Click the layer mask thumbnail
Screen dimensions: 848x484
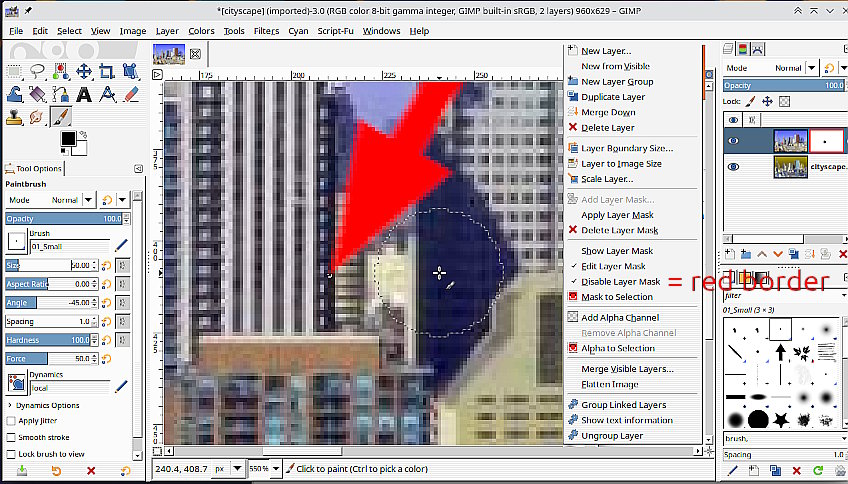(x=826, y=141)
